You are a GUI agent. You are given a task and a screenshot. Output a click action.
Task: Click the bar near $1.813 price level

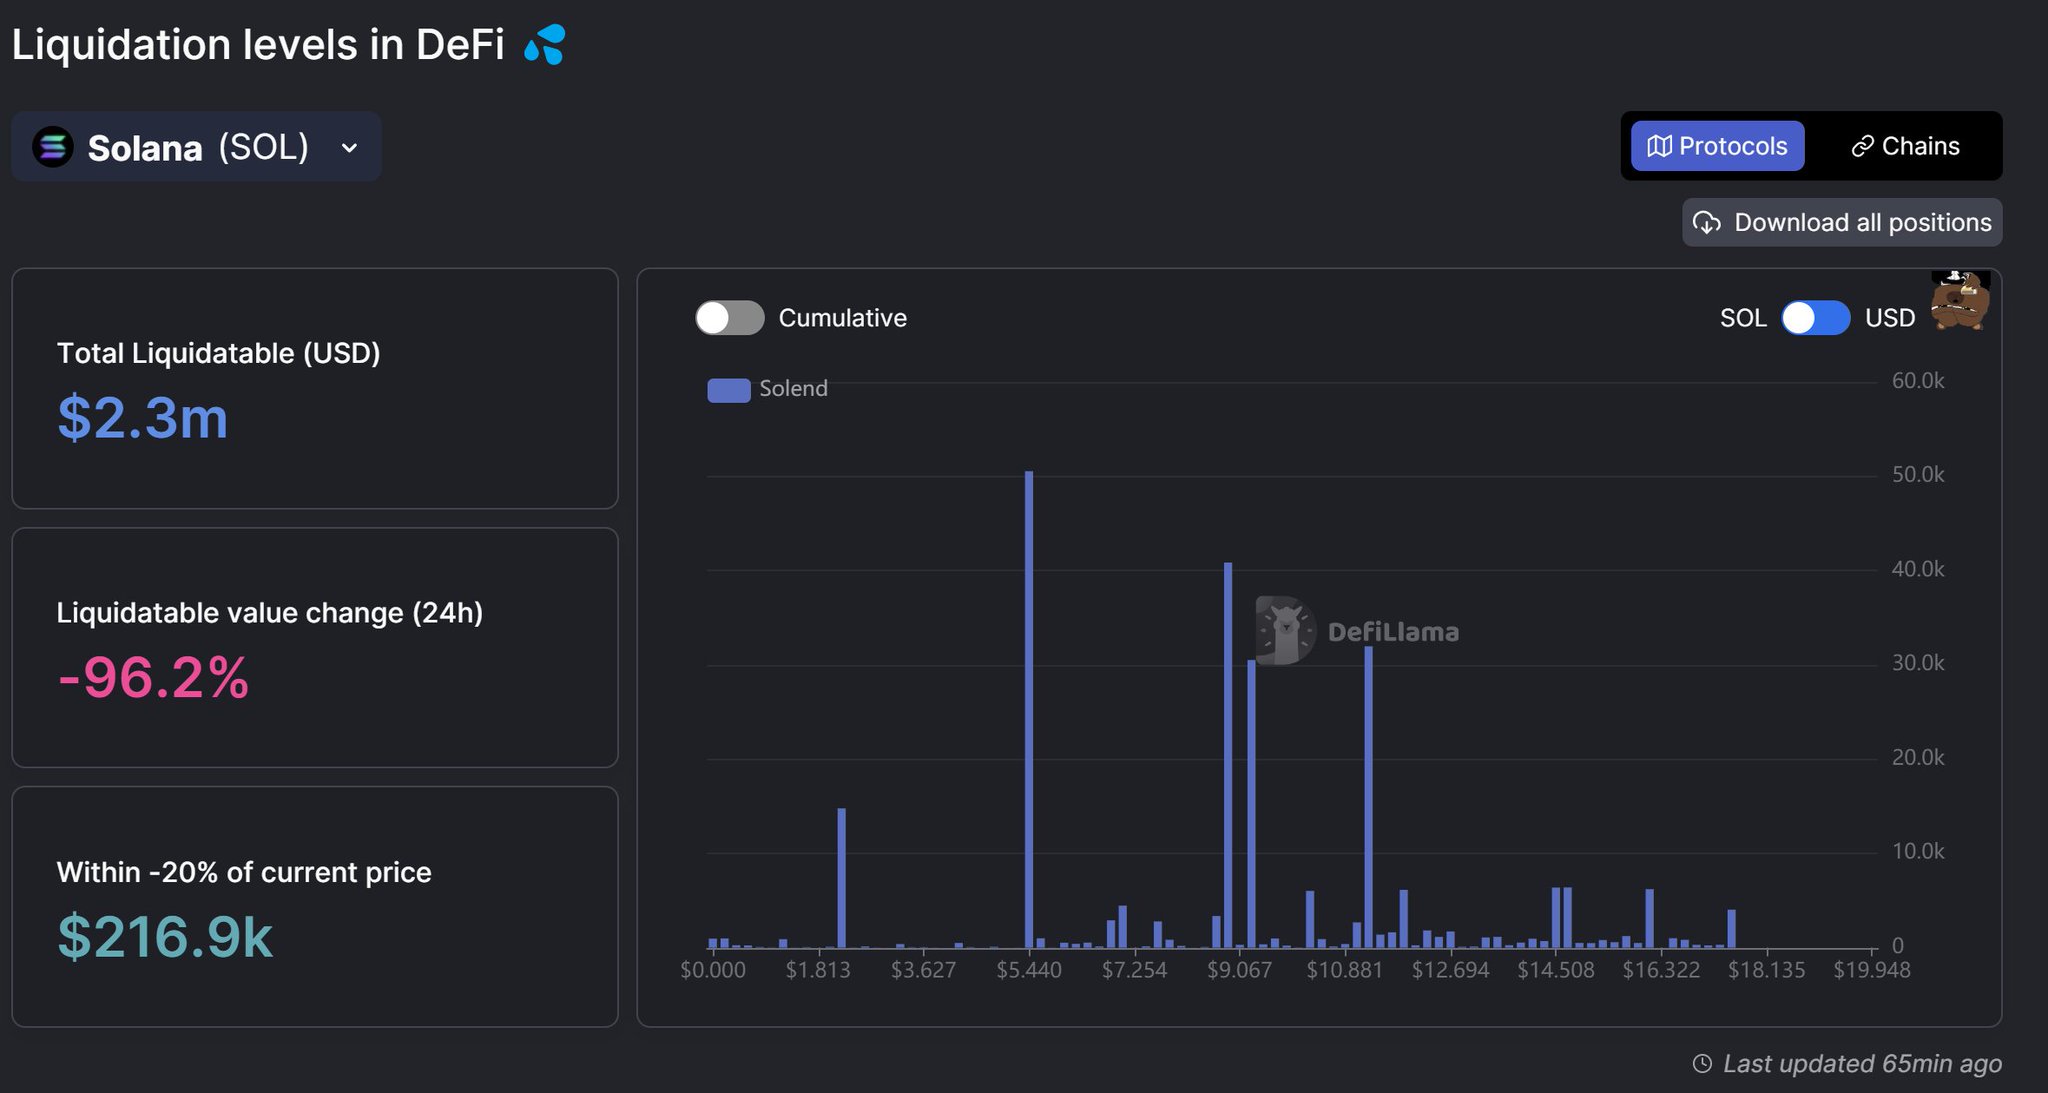tap(841, 880)
